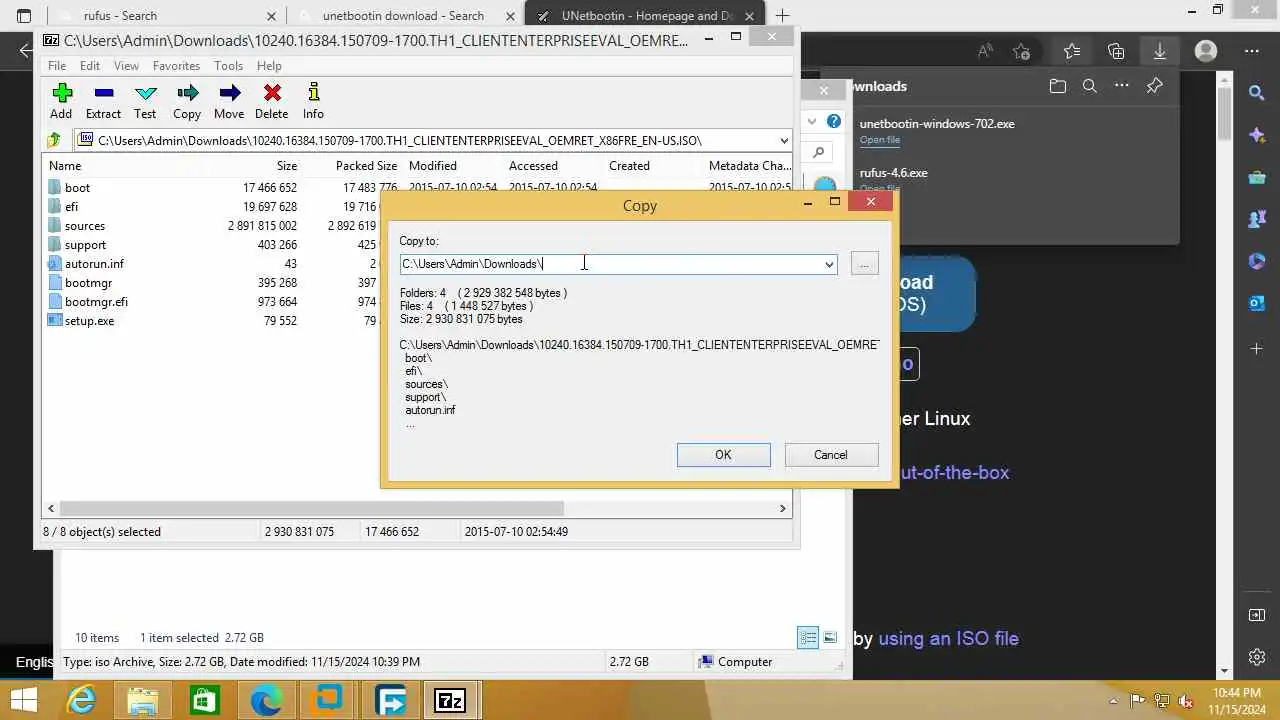The width and height of the screenshot is (1280, 720).
Task: Open Internet Explorer from the taskbar
Action: (81, 701)
